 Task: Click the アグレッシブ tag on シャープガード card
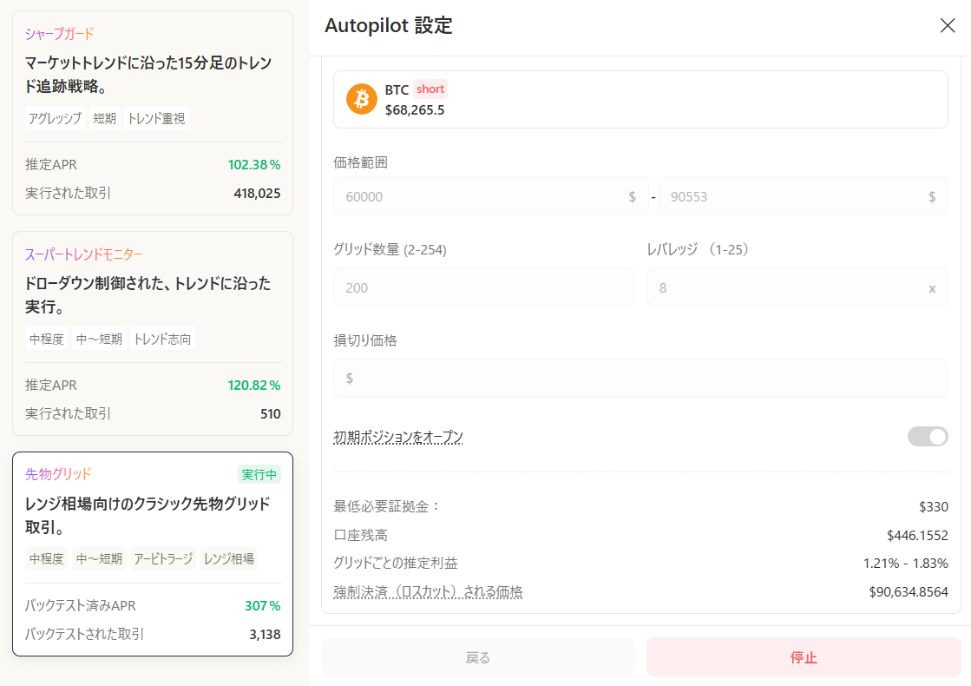[55, 118]
